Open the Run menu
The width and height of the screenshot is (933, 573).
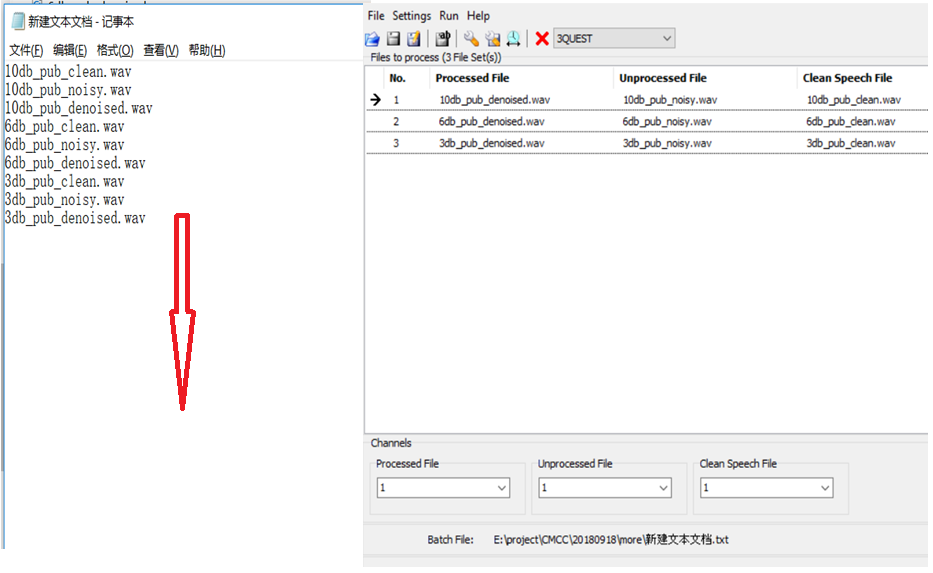click(449, 16)
